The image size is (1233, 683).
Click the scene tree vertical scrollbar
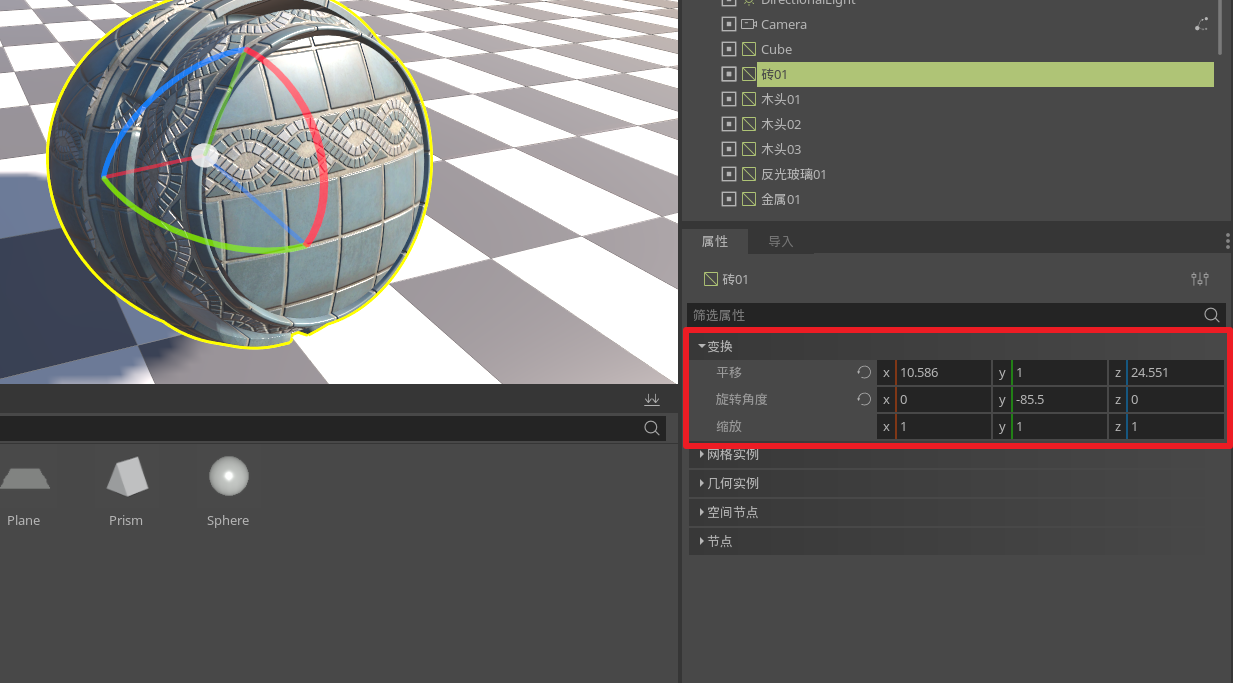point(1219,27)
